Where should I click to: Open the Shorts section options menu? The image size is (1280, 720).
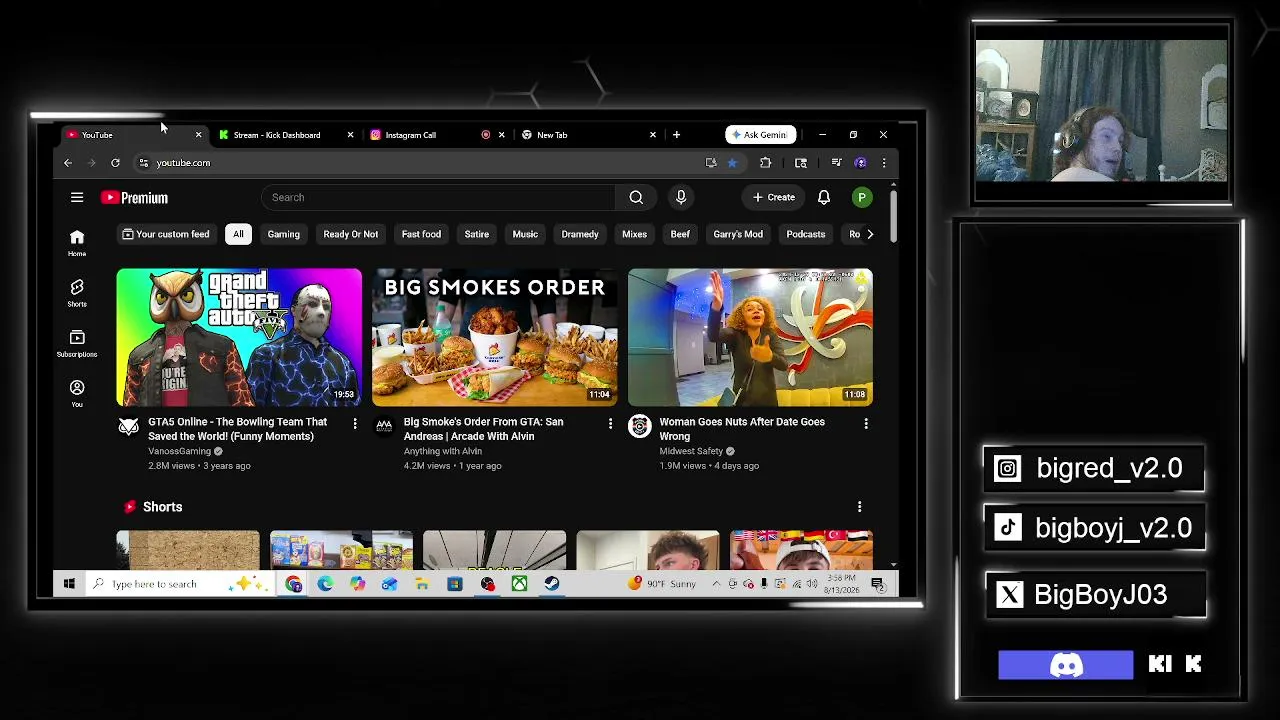point(859,507)
